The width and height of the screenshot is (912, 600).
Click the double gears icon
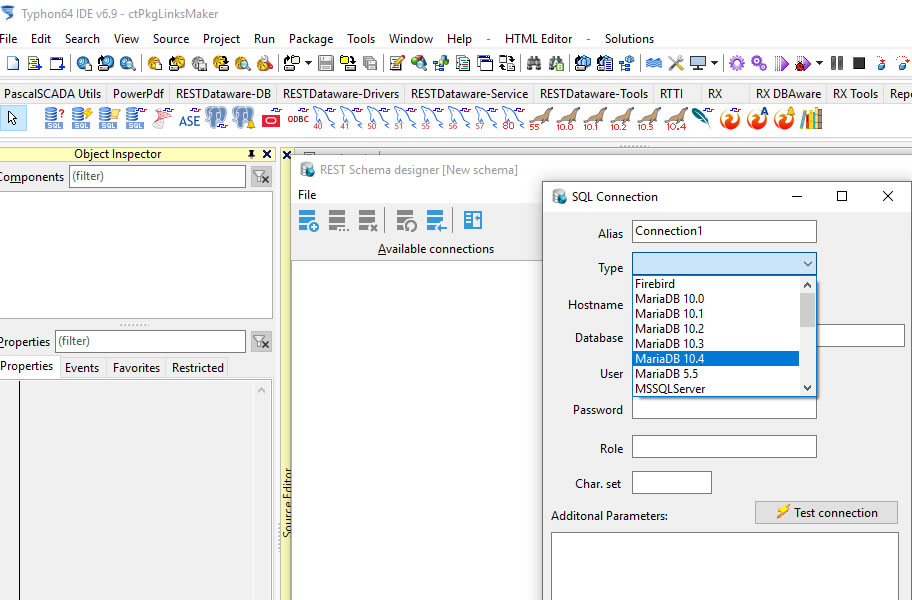click(x=758, y=63)
